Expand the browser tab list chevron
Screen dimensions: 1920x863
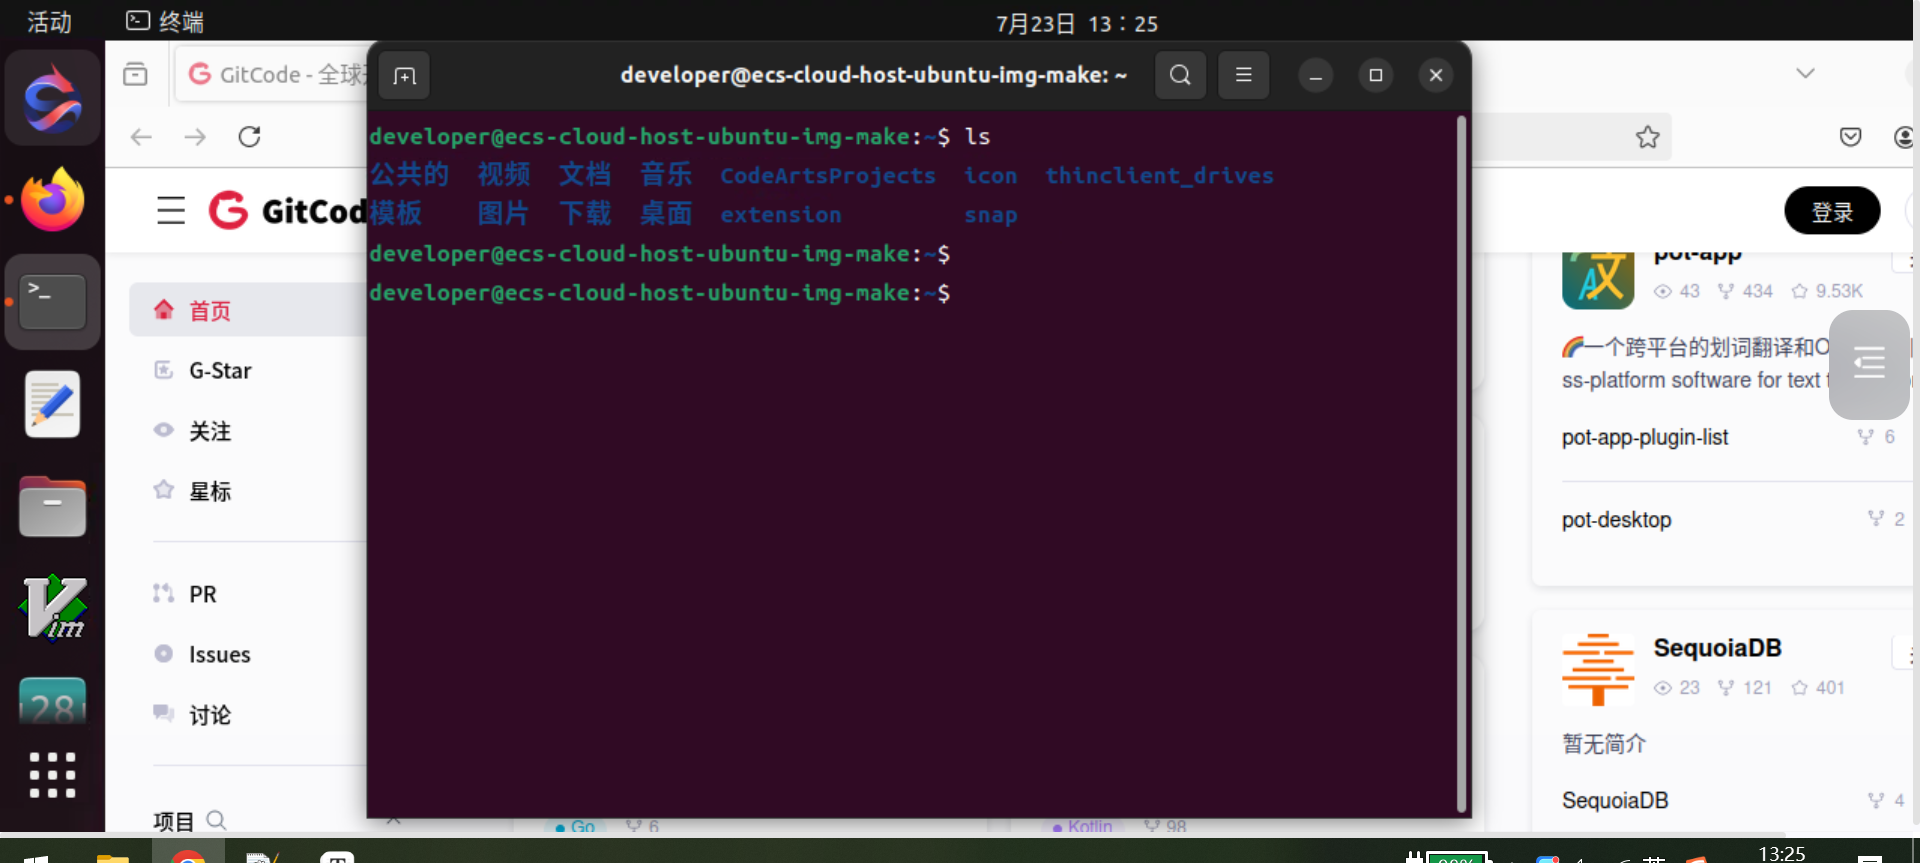tap(1805, 74)
